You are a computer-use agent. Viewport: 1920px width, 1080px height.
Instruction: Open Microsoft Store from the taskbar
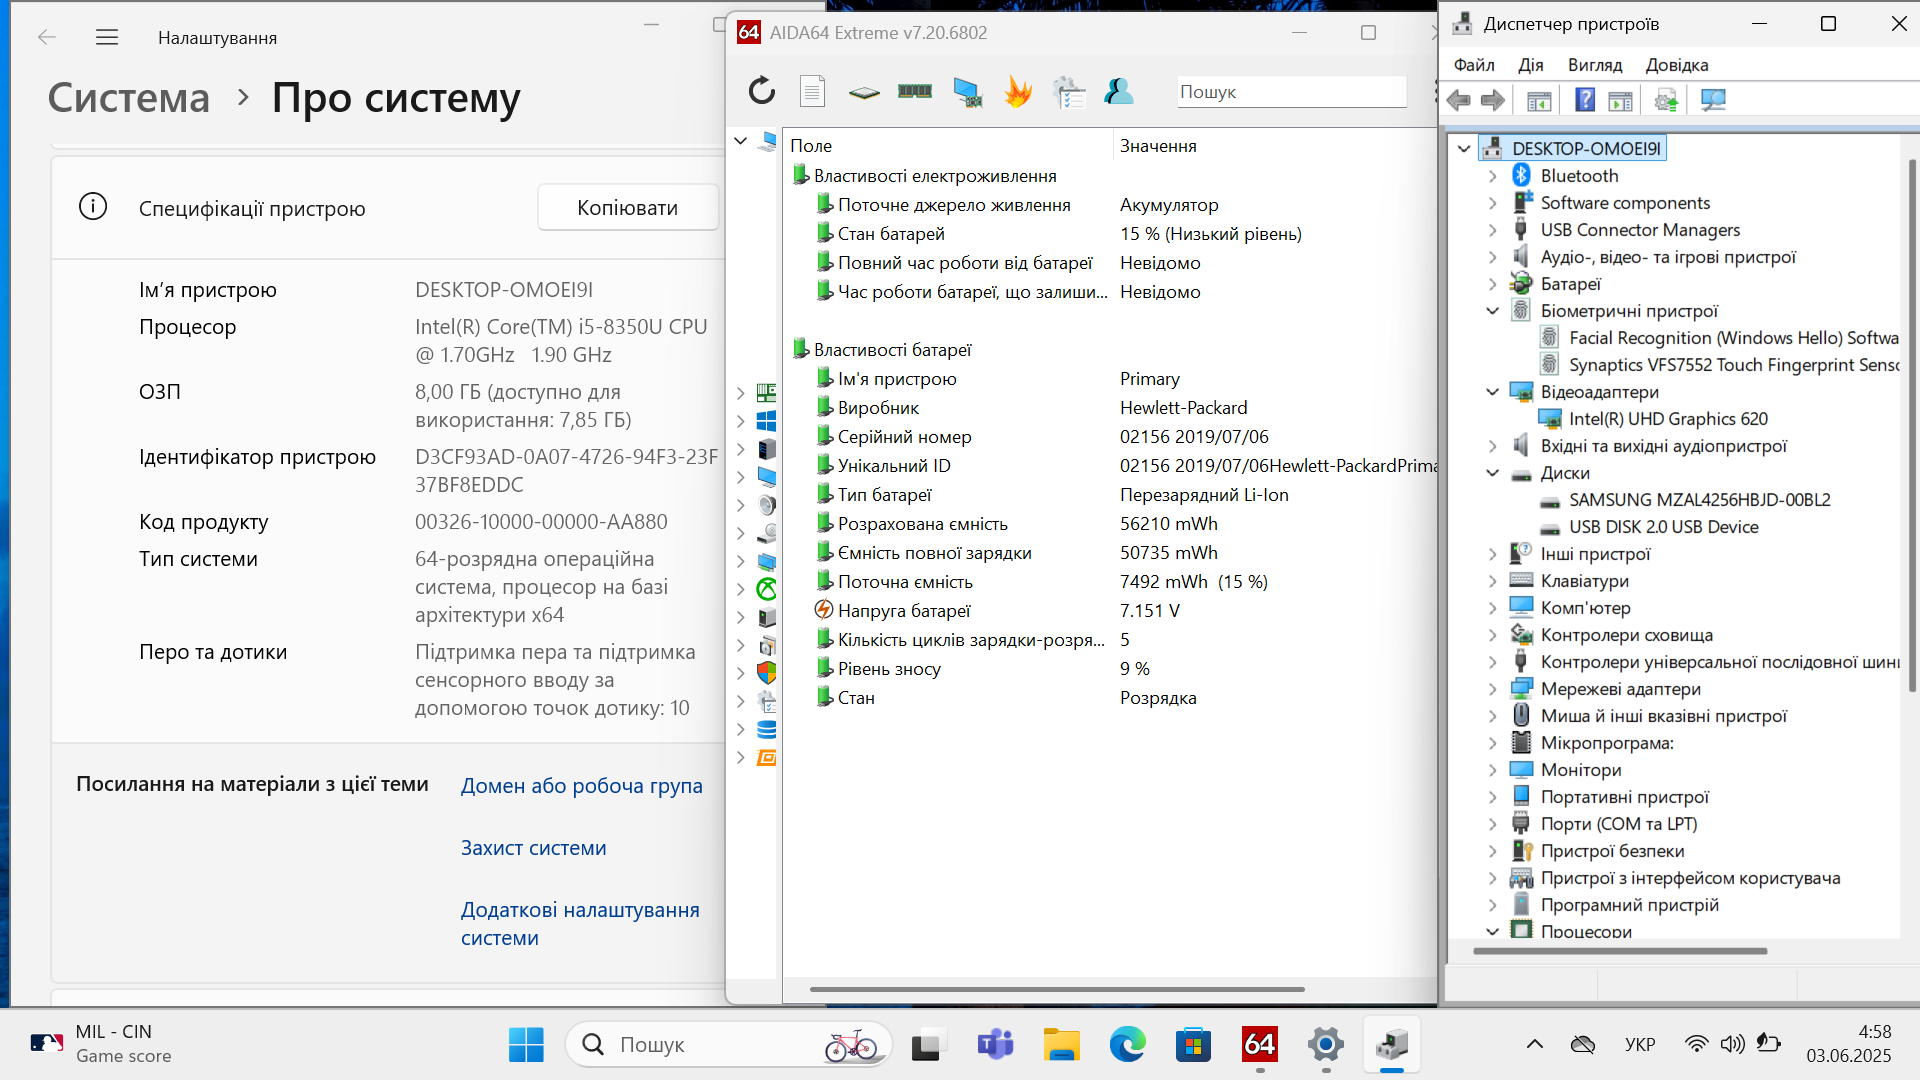1193,1045
